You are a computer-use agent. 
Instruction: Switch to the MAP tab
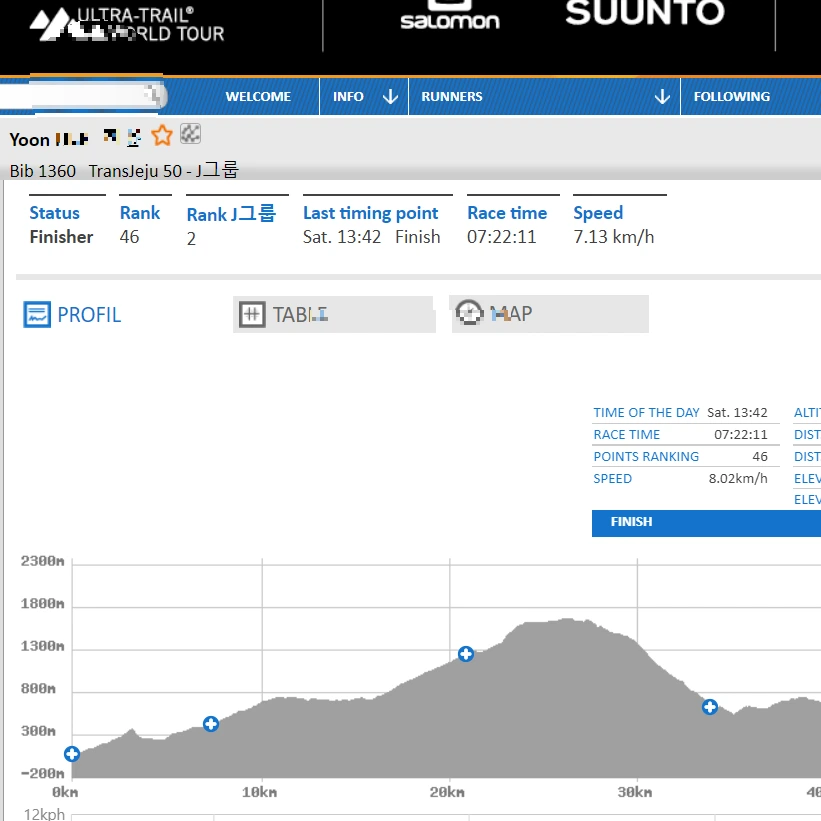pos(550,314)
